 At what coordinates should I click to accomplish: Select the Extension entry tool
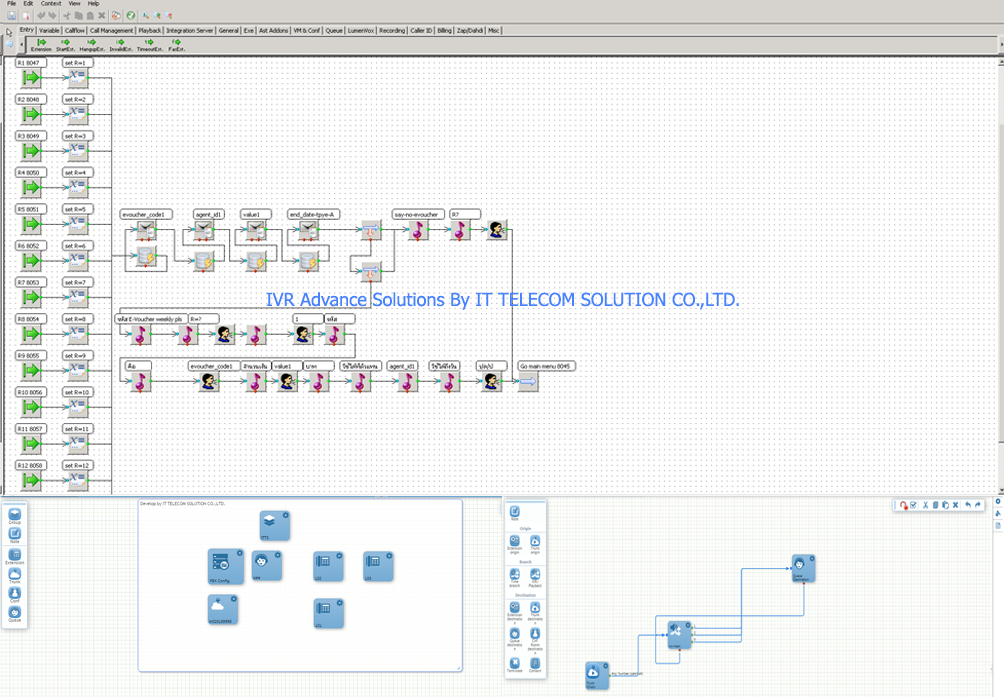tap(42, 45)
